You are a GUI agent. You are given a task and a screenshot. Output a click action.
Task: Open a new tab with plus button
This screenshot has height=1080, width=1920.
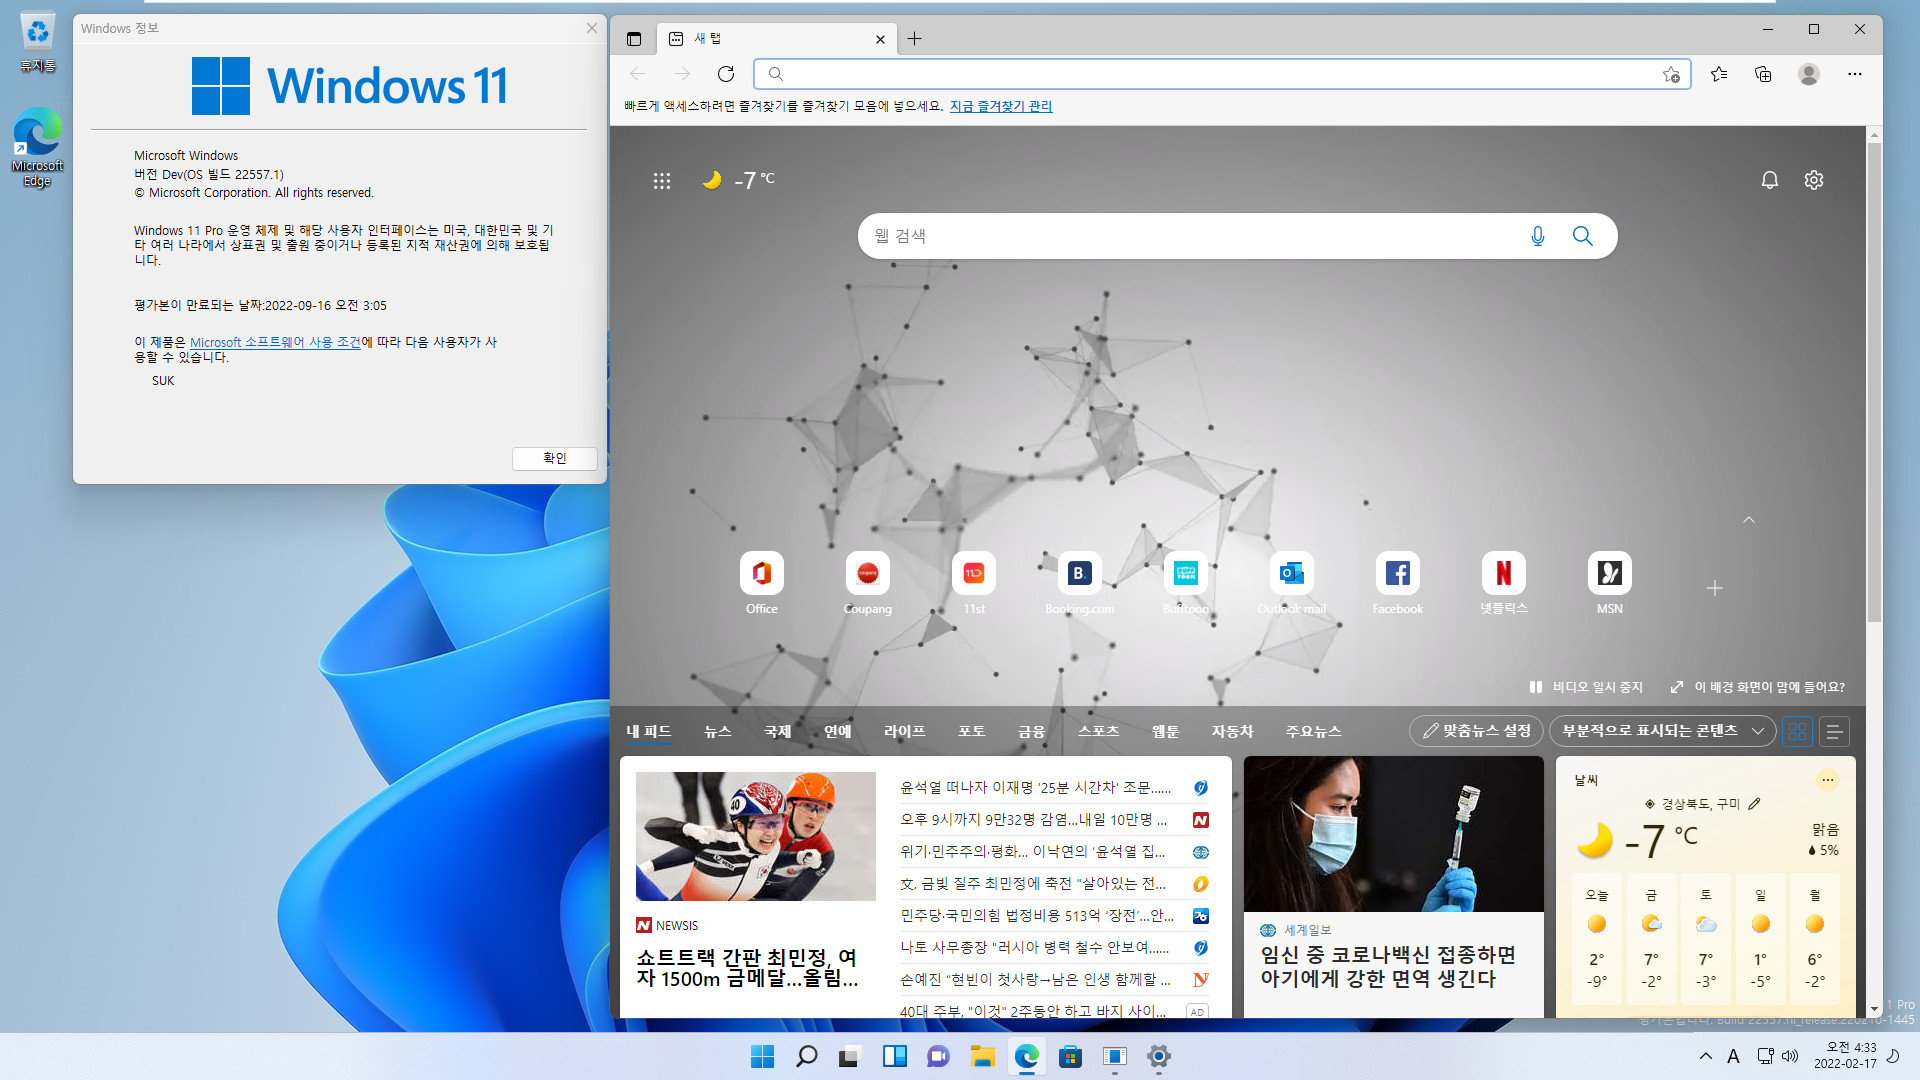pyautogui.click(x=914, y=39)
